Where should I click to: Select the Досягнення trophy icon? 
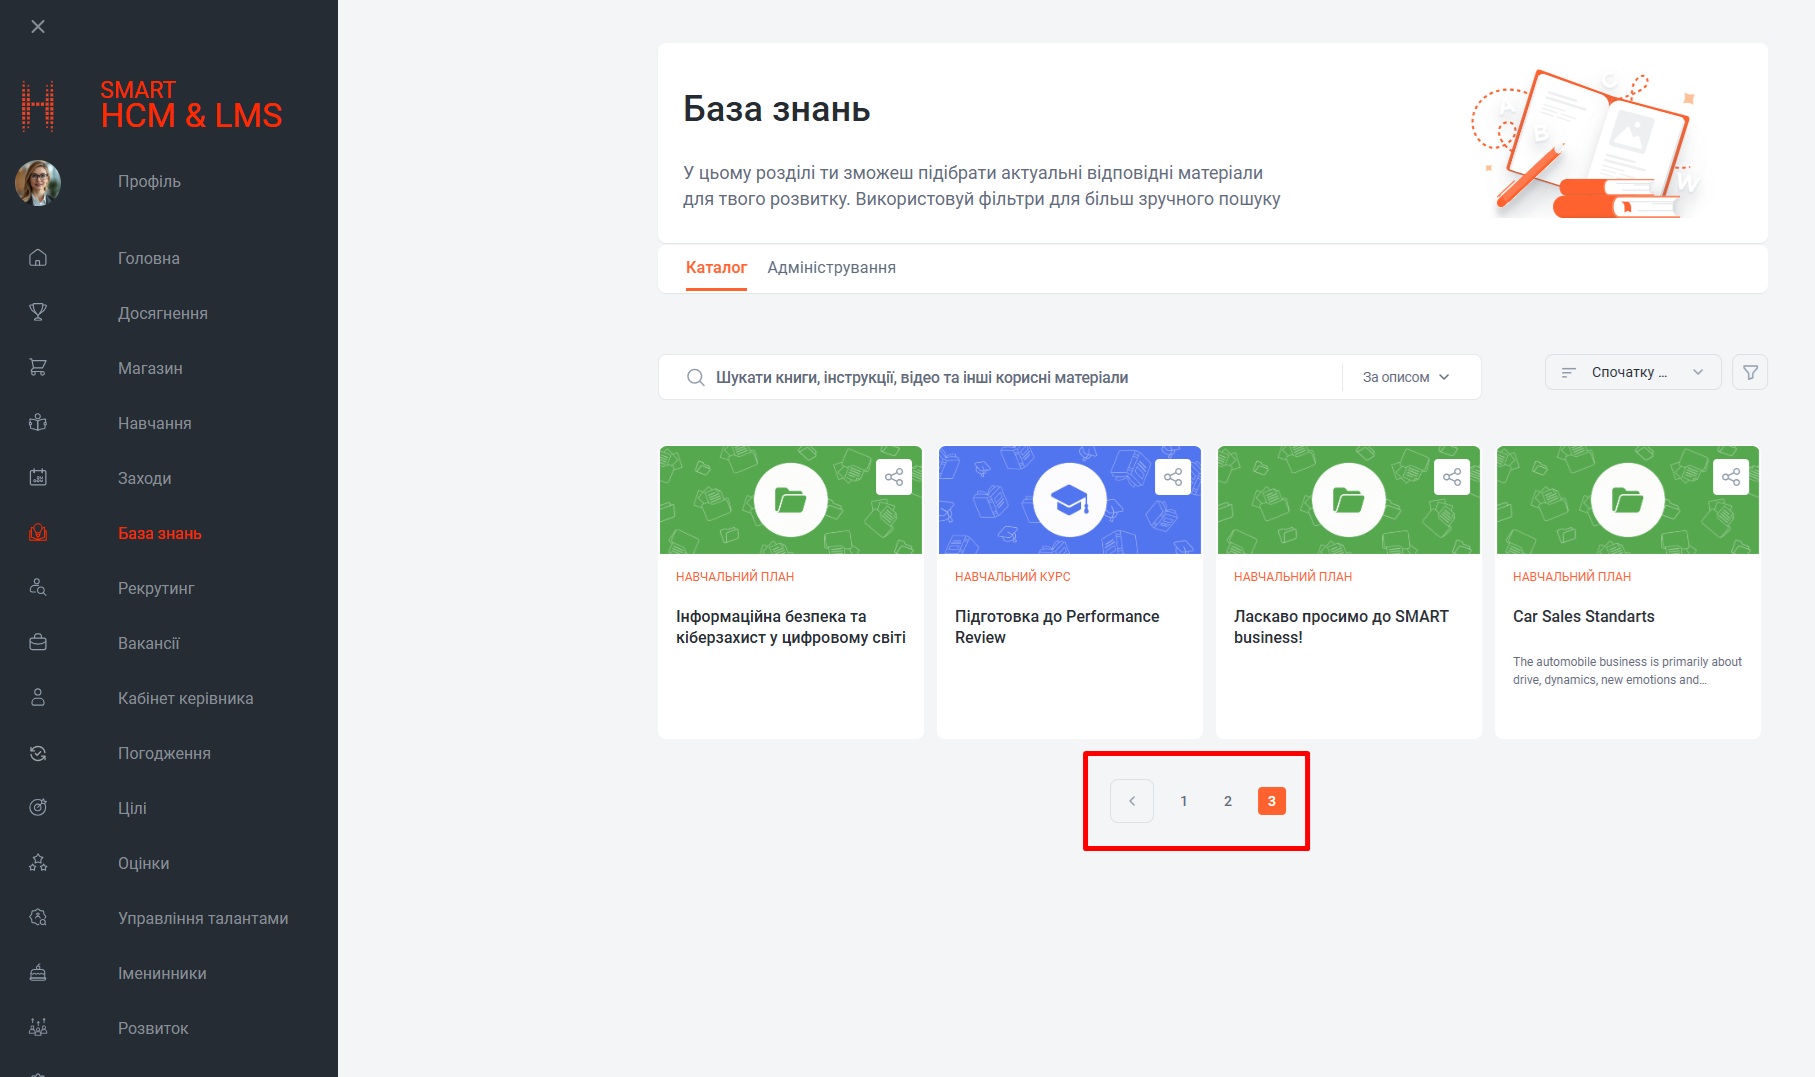38,312
